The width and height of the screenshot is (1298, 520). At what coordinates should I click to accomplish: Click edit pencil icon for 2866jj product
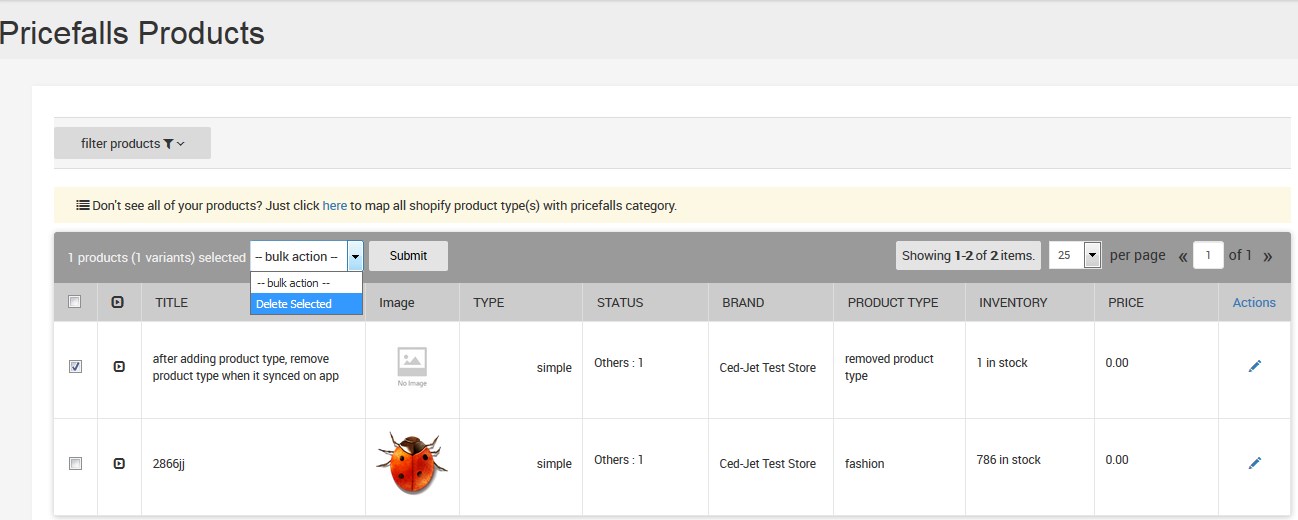click(x=1254, y=463)
